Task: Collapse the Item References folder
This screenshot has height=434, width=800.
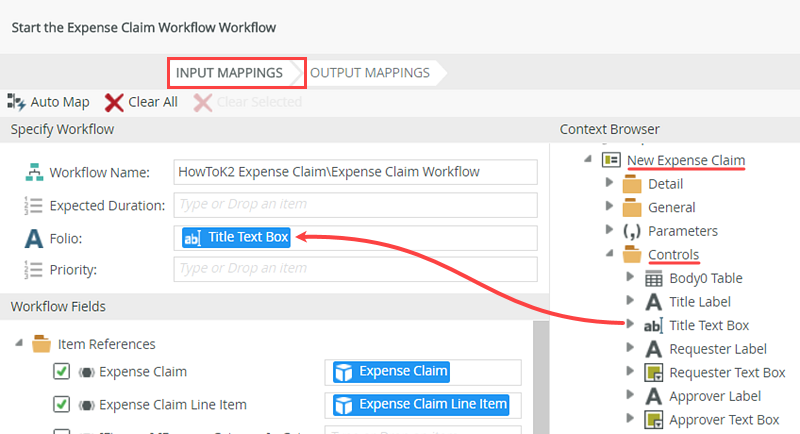Action: click(x=19, y=343)
